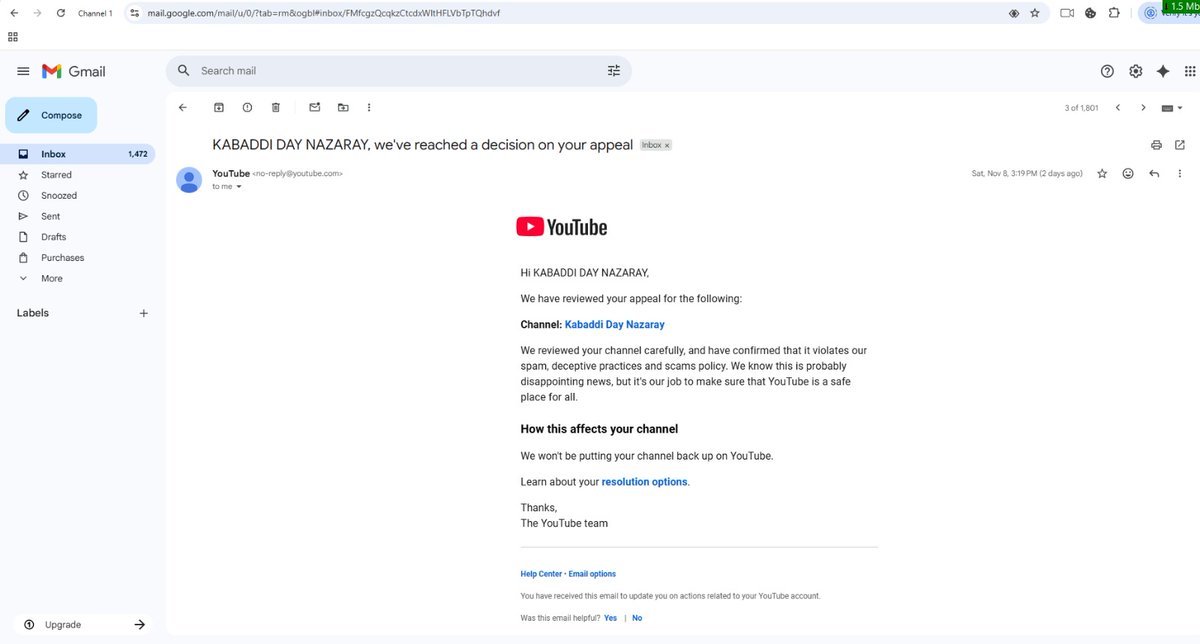
Task: Report this email as spam
Action: pos(247,107)
